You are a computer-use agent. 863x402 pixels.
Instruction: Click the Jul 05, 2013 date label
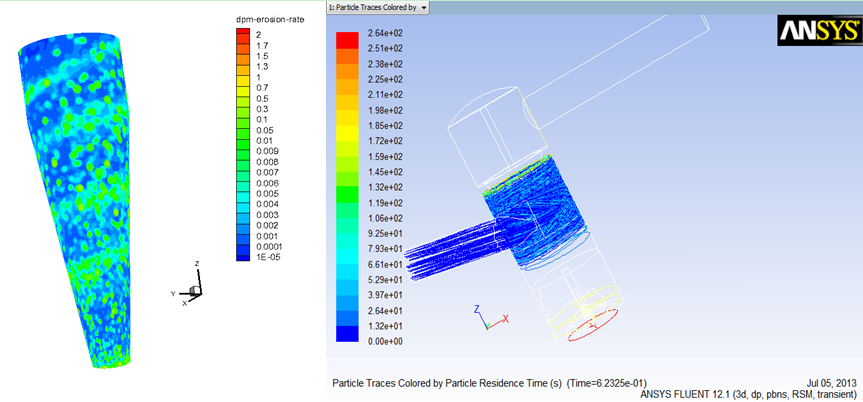tap(831, 383)
